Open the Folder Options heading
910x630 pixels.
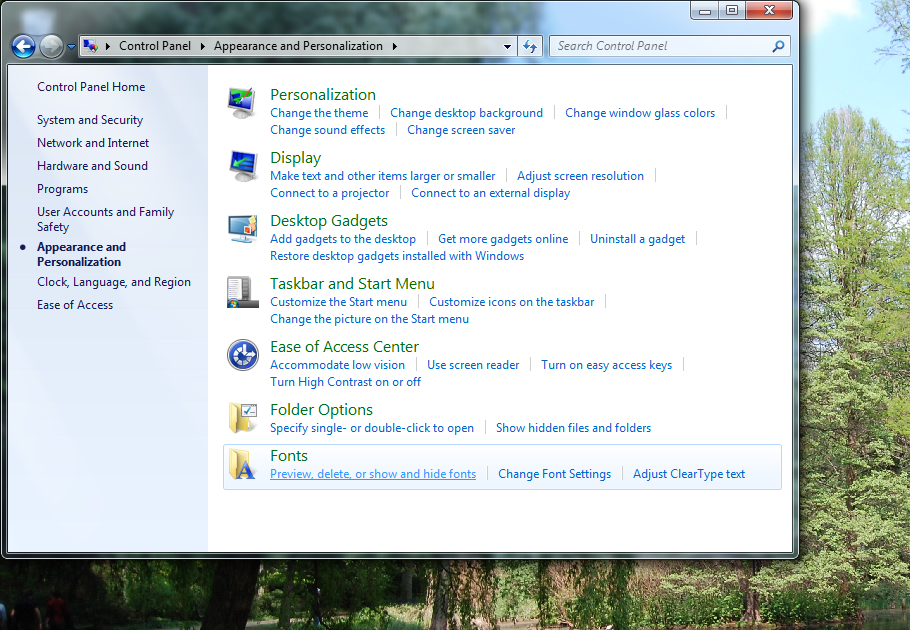321,410
